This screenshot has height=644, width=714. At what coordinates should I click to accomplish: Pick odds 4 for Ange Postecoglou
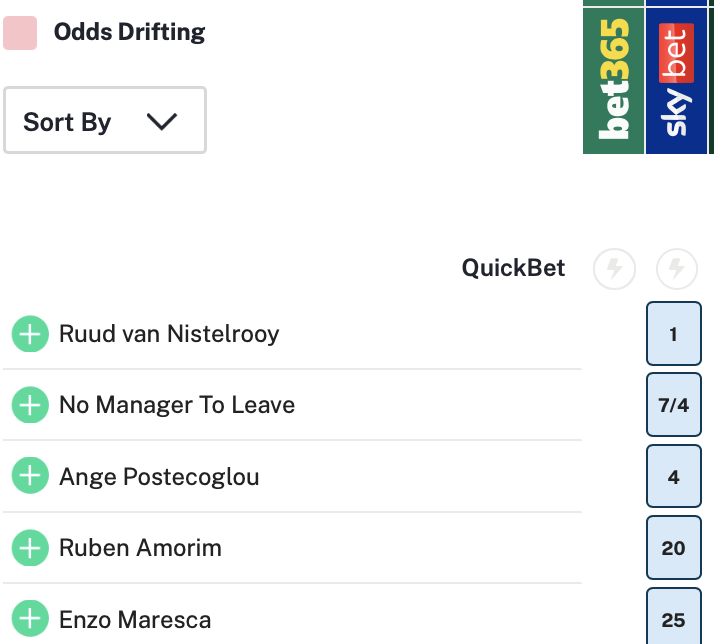tap(673, 477)
